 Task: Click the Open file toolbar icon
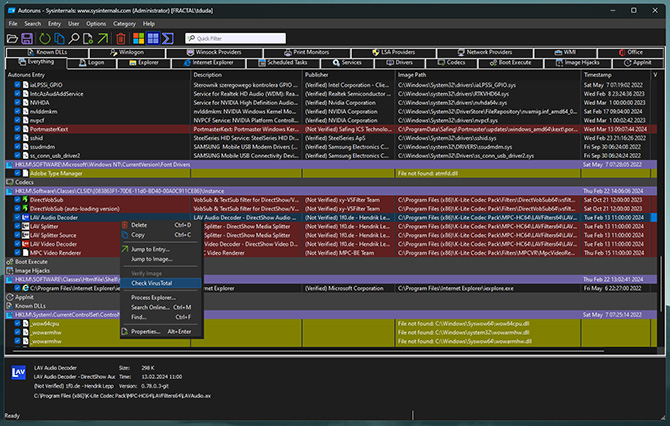(x=12, y=38)
